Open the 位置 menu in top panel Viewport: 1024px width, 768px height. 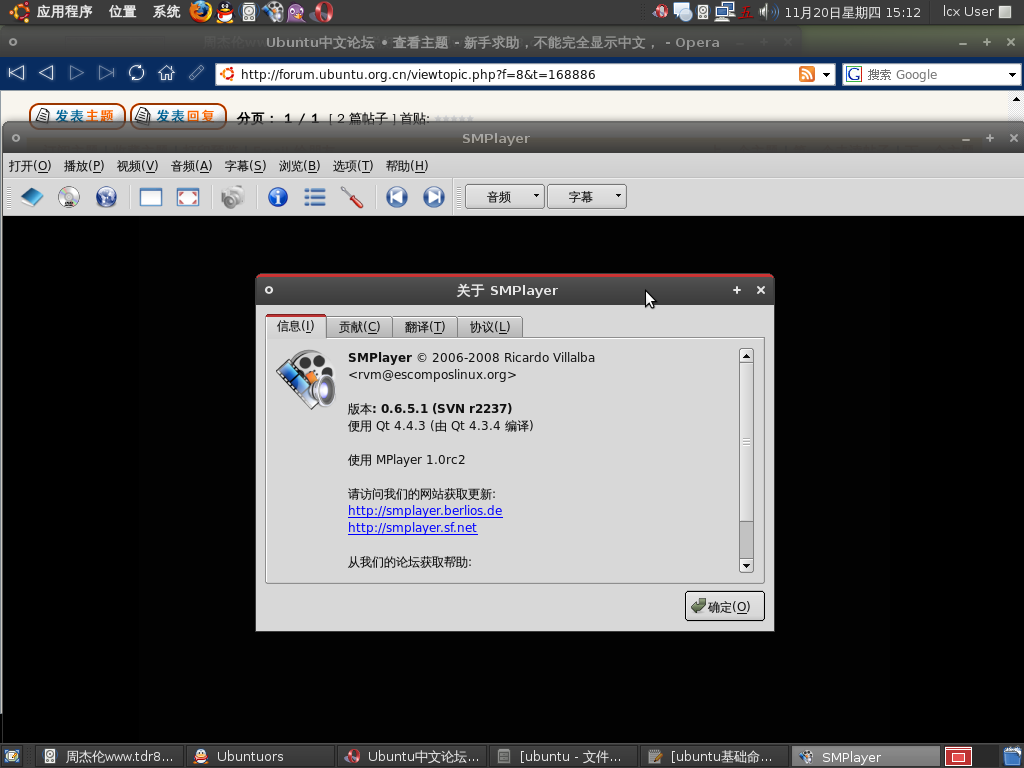click(x=123, y=12)
